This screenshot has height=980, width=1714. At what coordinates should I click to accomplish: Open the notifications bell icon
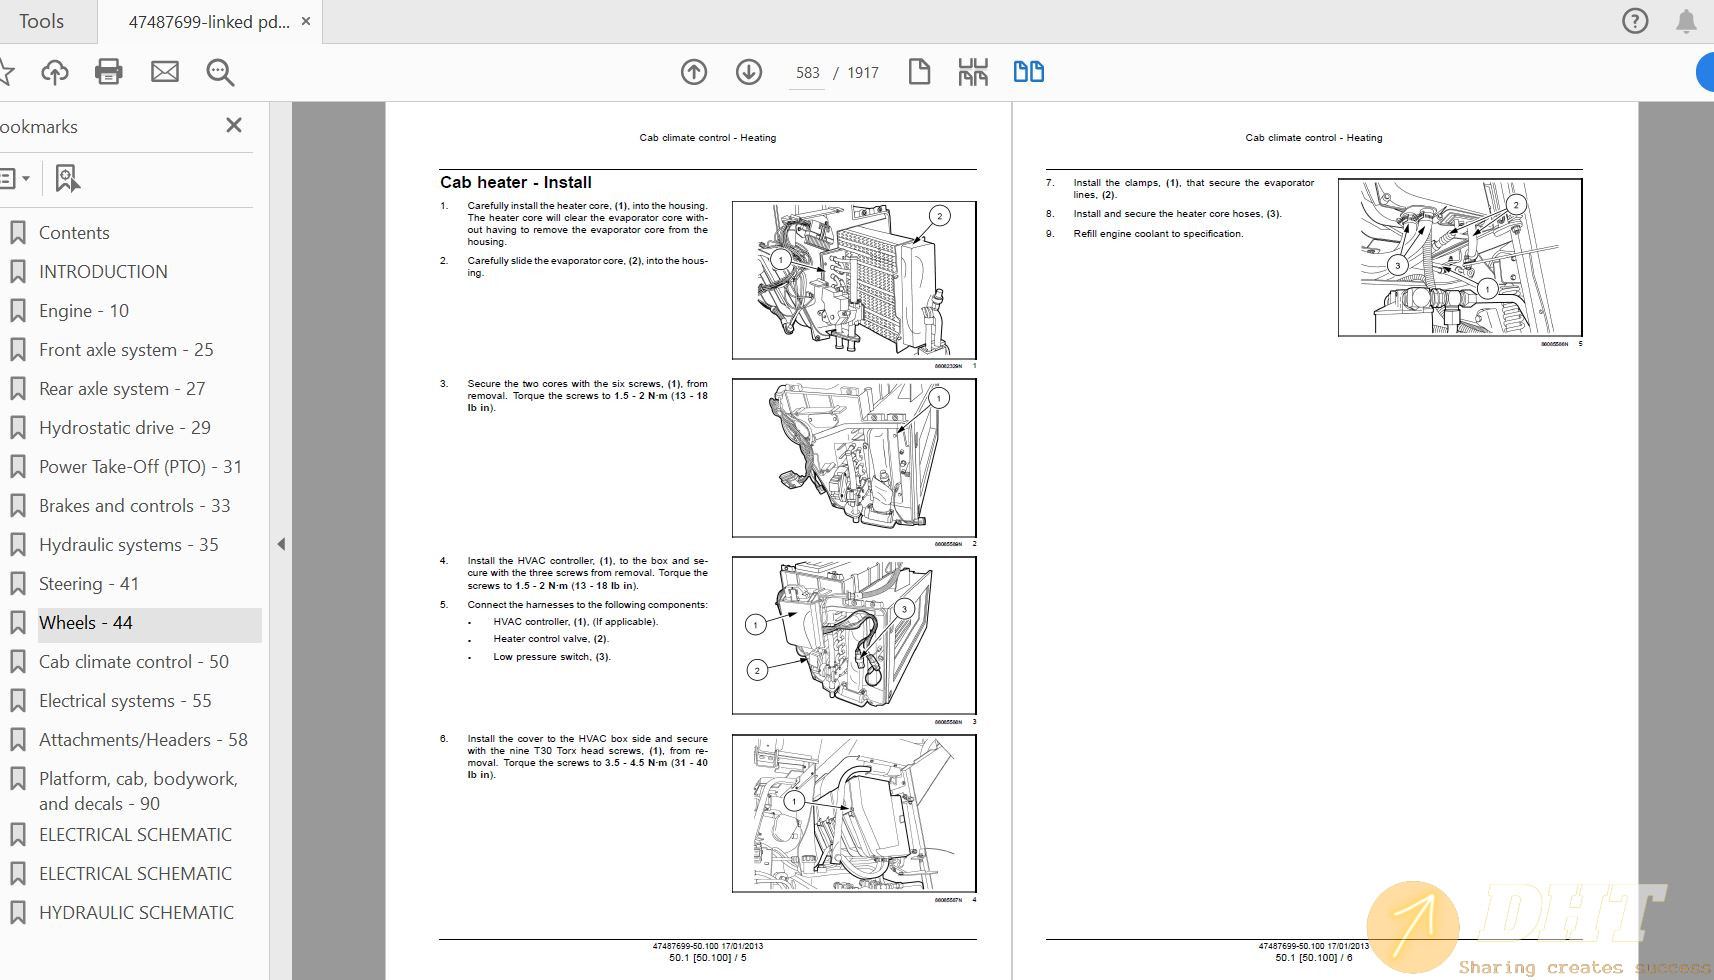1686,21
